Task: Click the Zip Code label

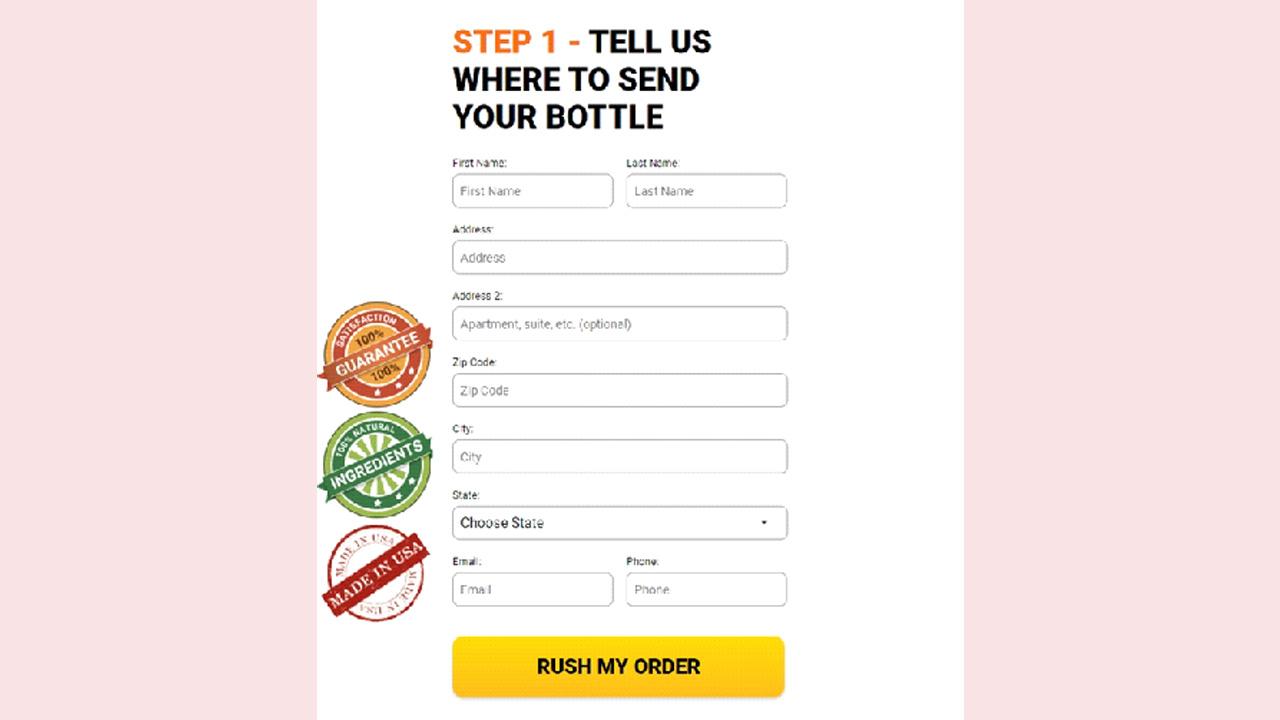Action: click(475, 362)
